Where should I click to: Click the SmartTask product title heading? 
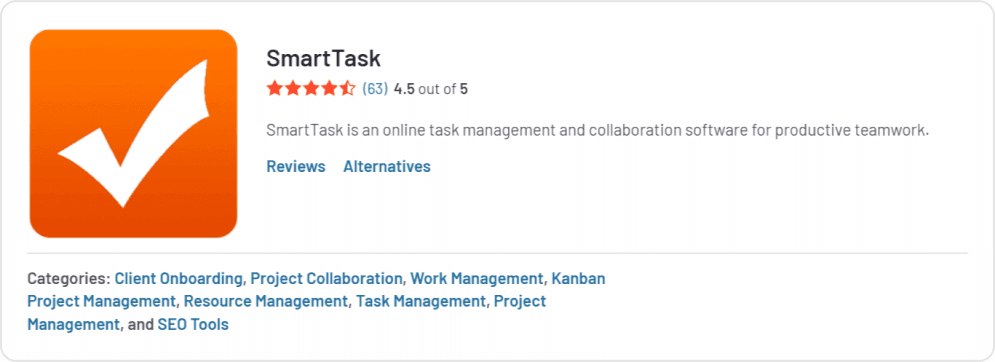(323, 58)
